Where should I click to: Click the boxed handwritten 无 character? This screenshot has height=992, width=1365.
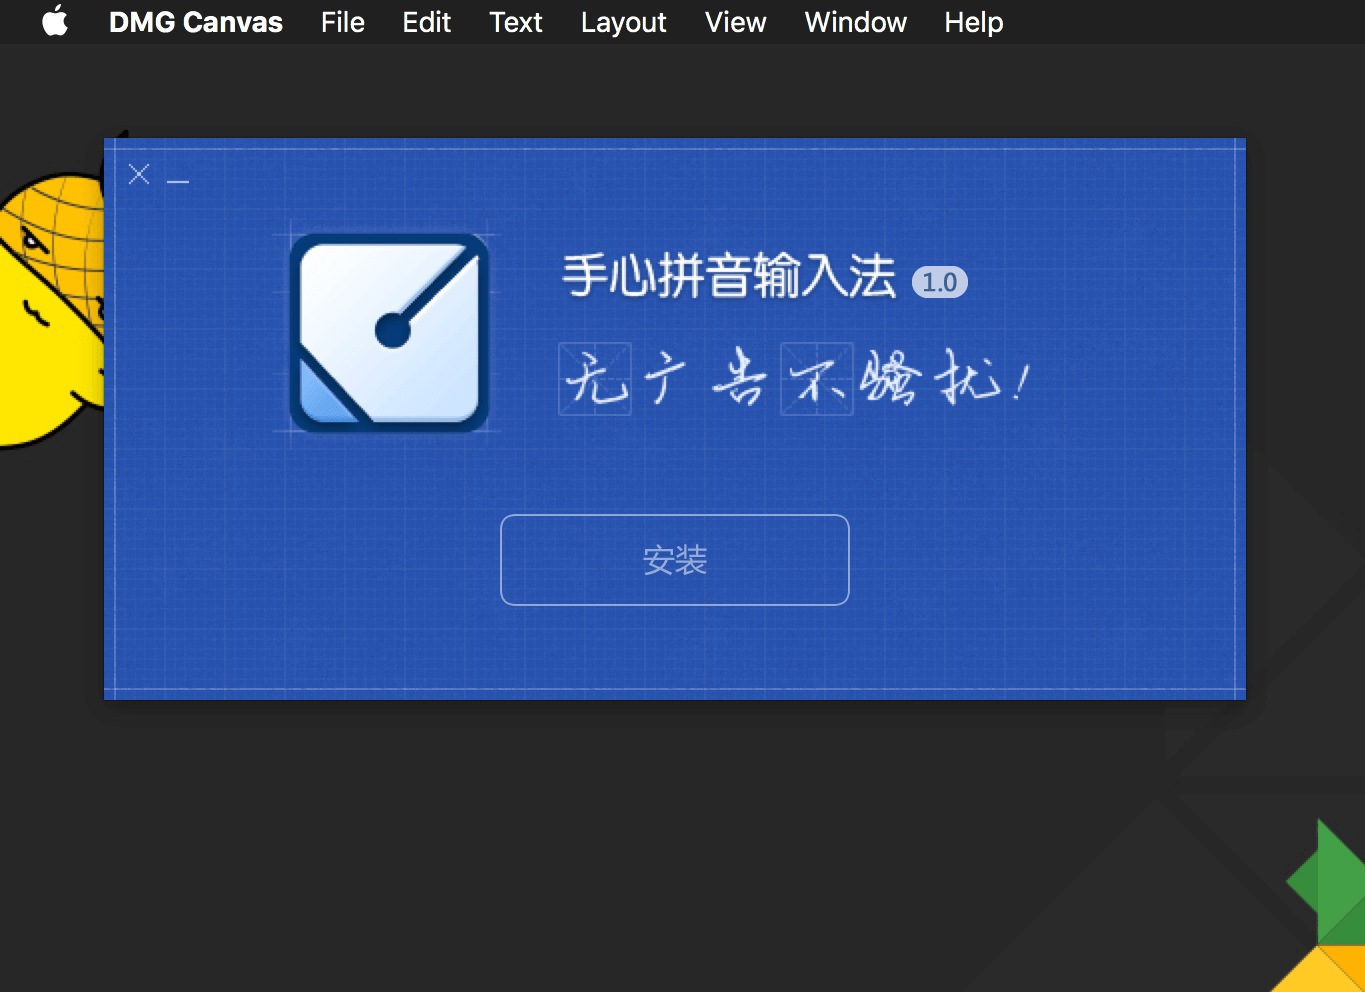pyautogui.click(x=595, y=379)
